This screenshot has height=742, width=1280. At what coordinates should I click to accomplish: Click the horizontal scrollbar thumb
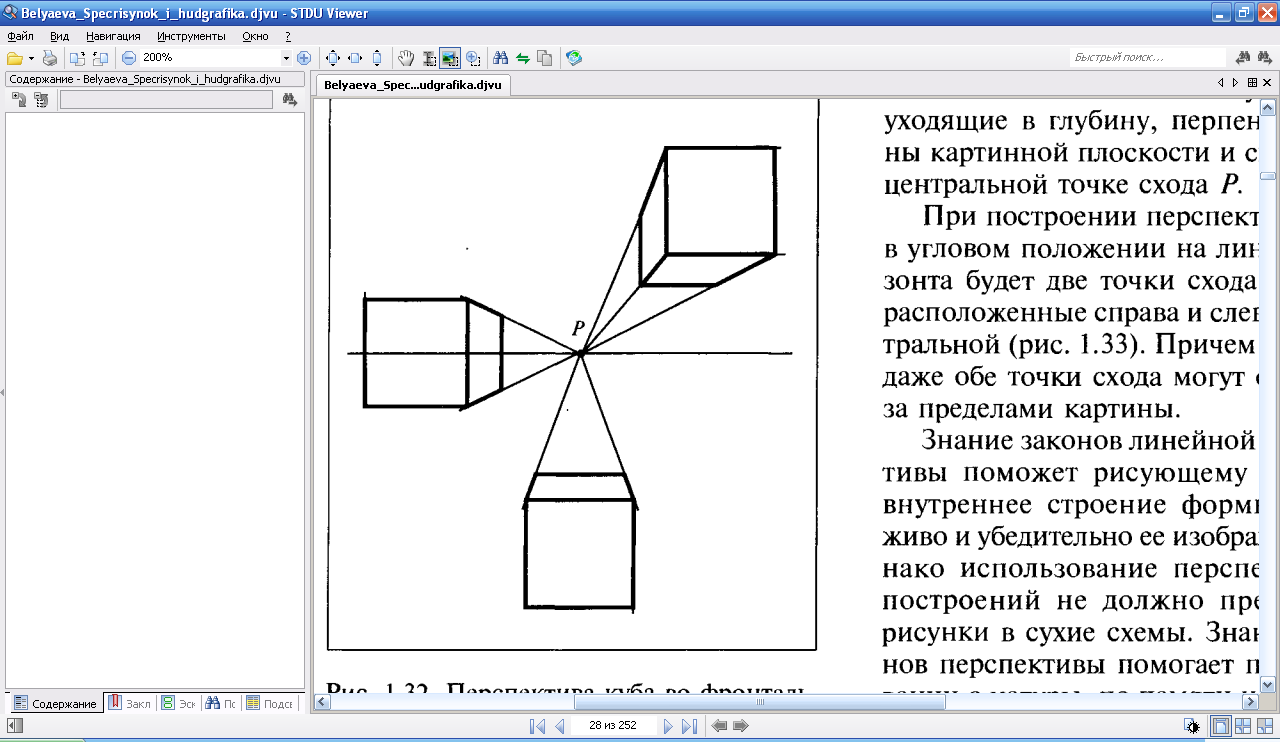point(758,702)
